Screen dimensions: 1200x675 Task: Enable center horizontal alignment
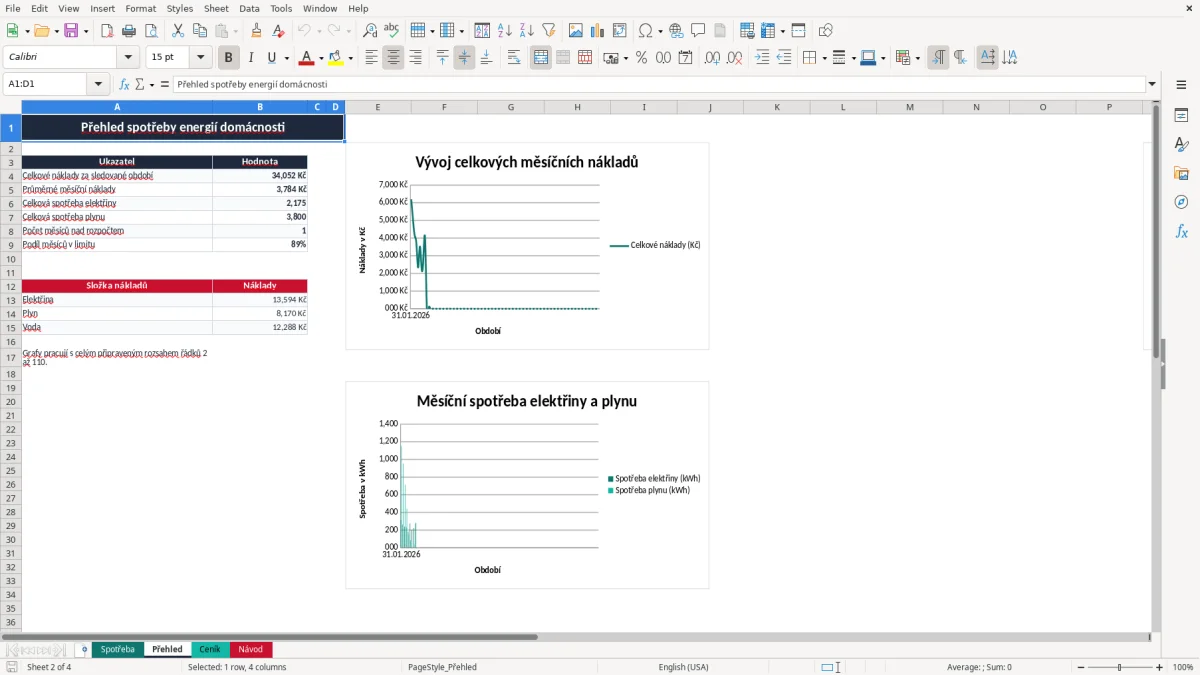[393, 58]
